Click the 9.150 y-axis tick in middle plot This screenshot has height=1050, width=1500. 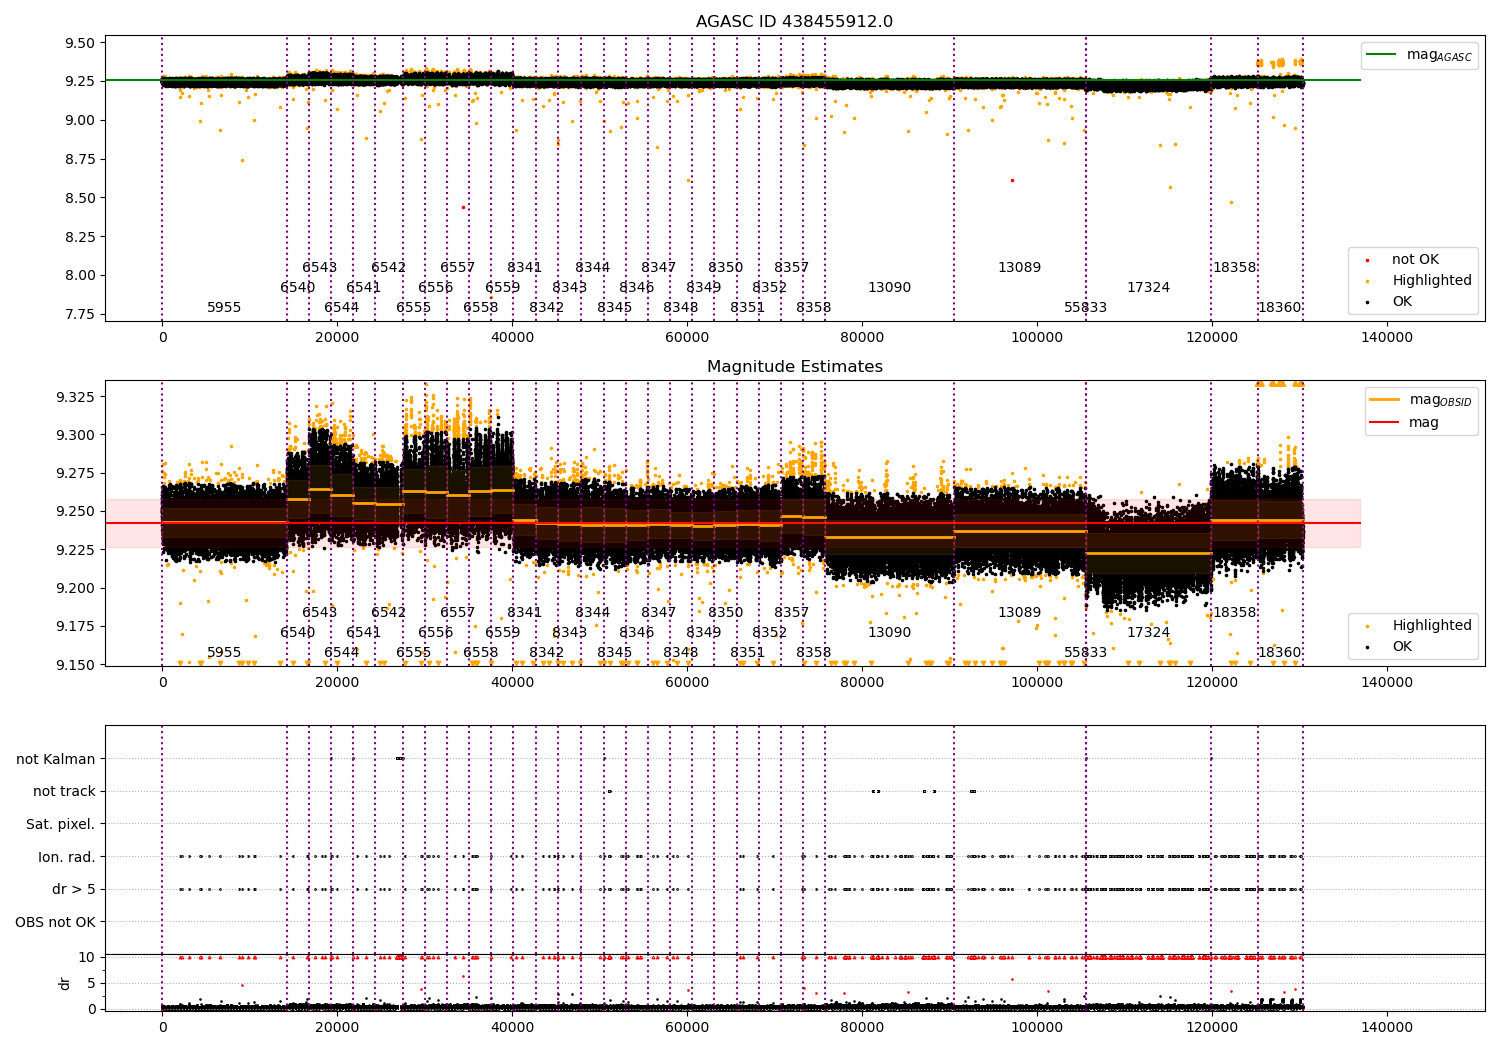(x=76, y=666)
